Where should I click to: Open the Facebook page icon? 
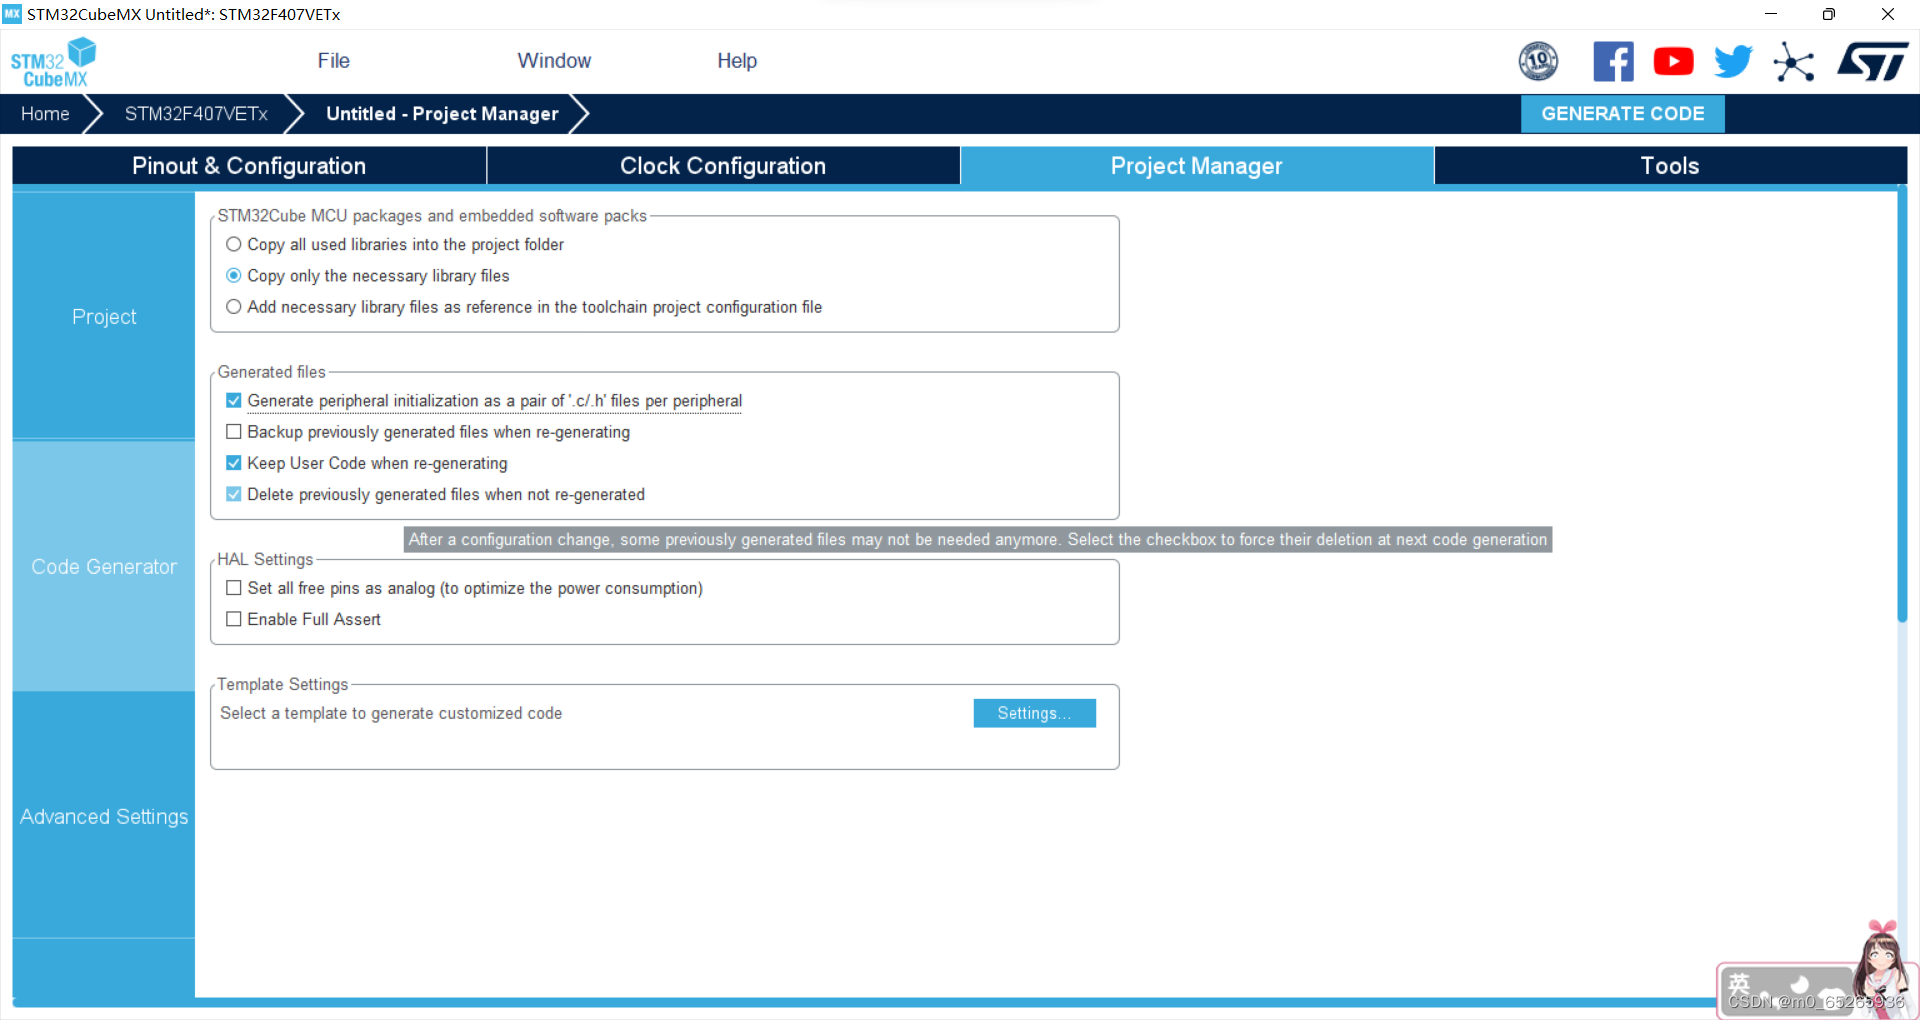(1613, 61)
